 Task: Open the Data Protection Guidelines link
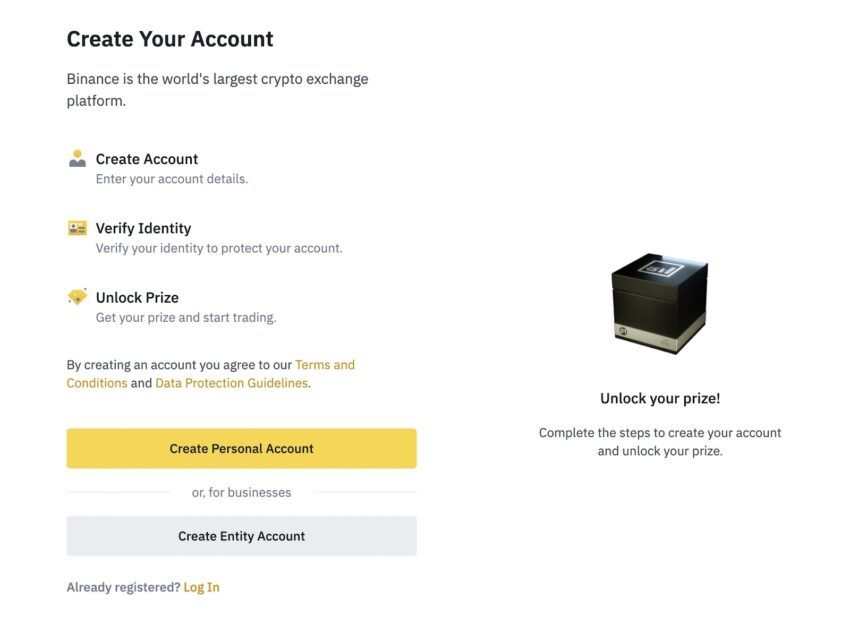click(231, 383)
